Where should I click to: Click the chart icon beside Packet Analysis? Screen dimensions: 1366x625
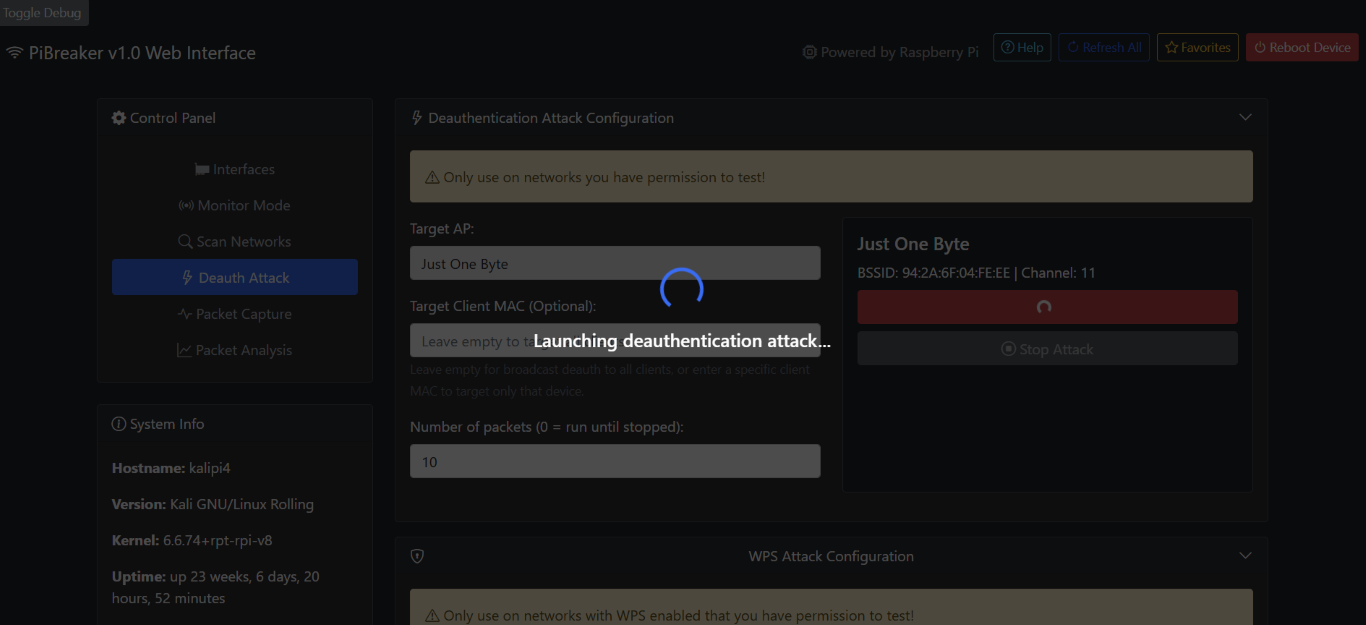tap(184, 350)
